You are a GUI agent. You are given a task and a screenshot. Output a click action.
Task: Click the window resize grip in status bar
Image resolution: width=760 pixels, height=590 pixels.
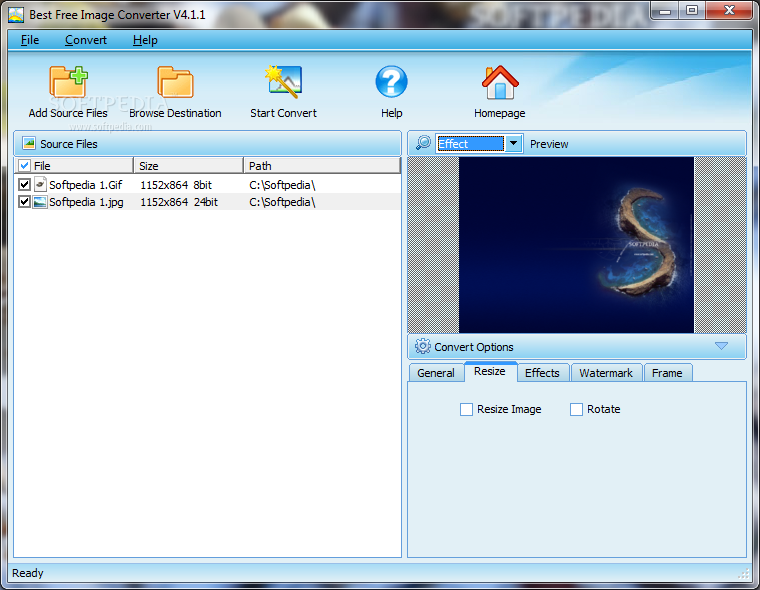click(x=744, y=574)
